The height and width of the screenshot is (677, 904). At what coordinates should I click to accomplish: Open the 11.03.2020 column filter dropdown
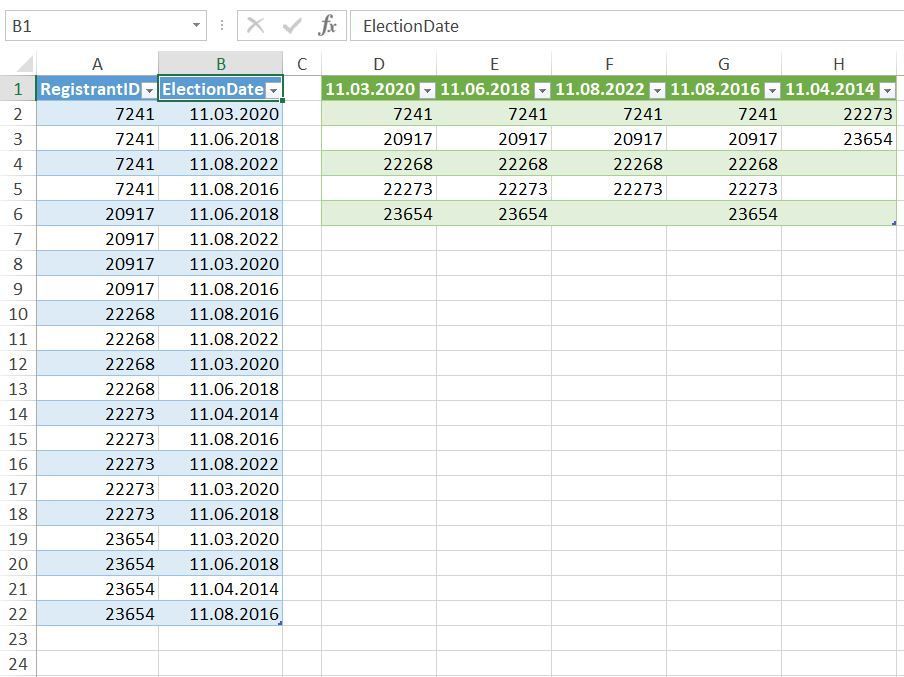tap(427, 91)
